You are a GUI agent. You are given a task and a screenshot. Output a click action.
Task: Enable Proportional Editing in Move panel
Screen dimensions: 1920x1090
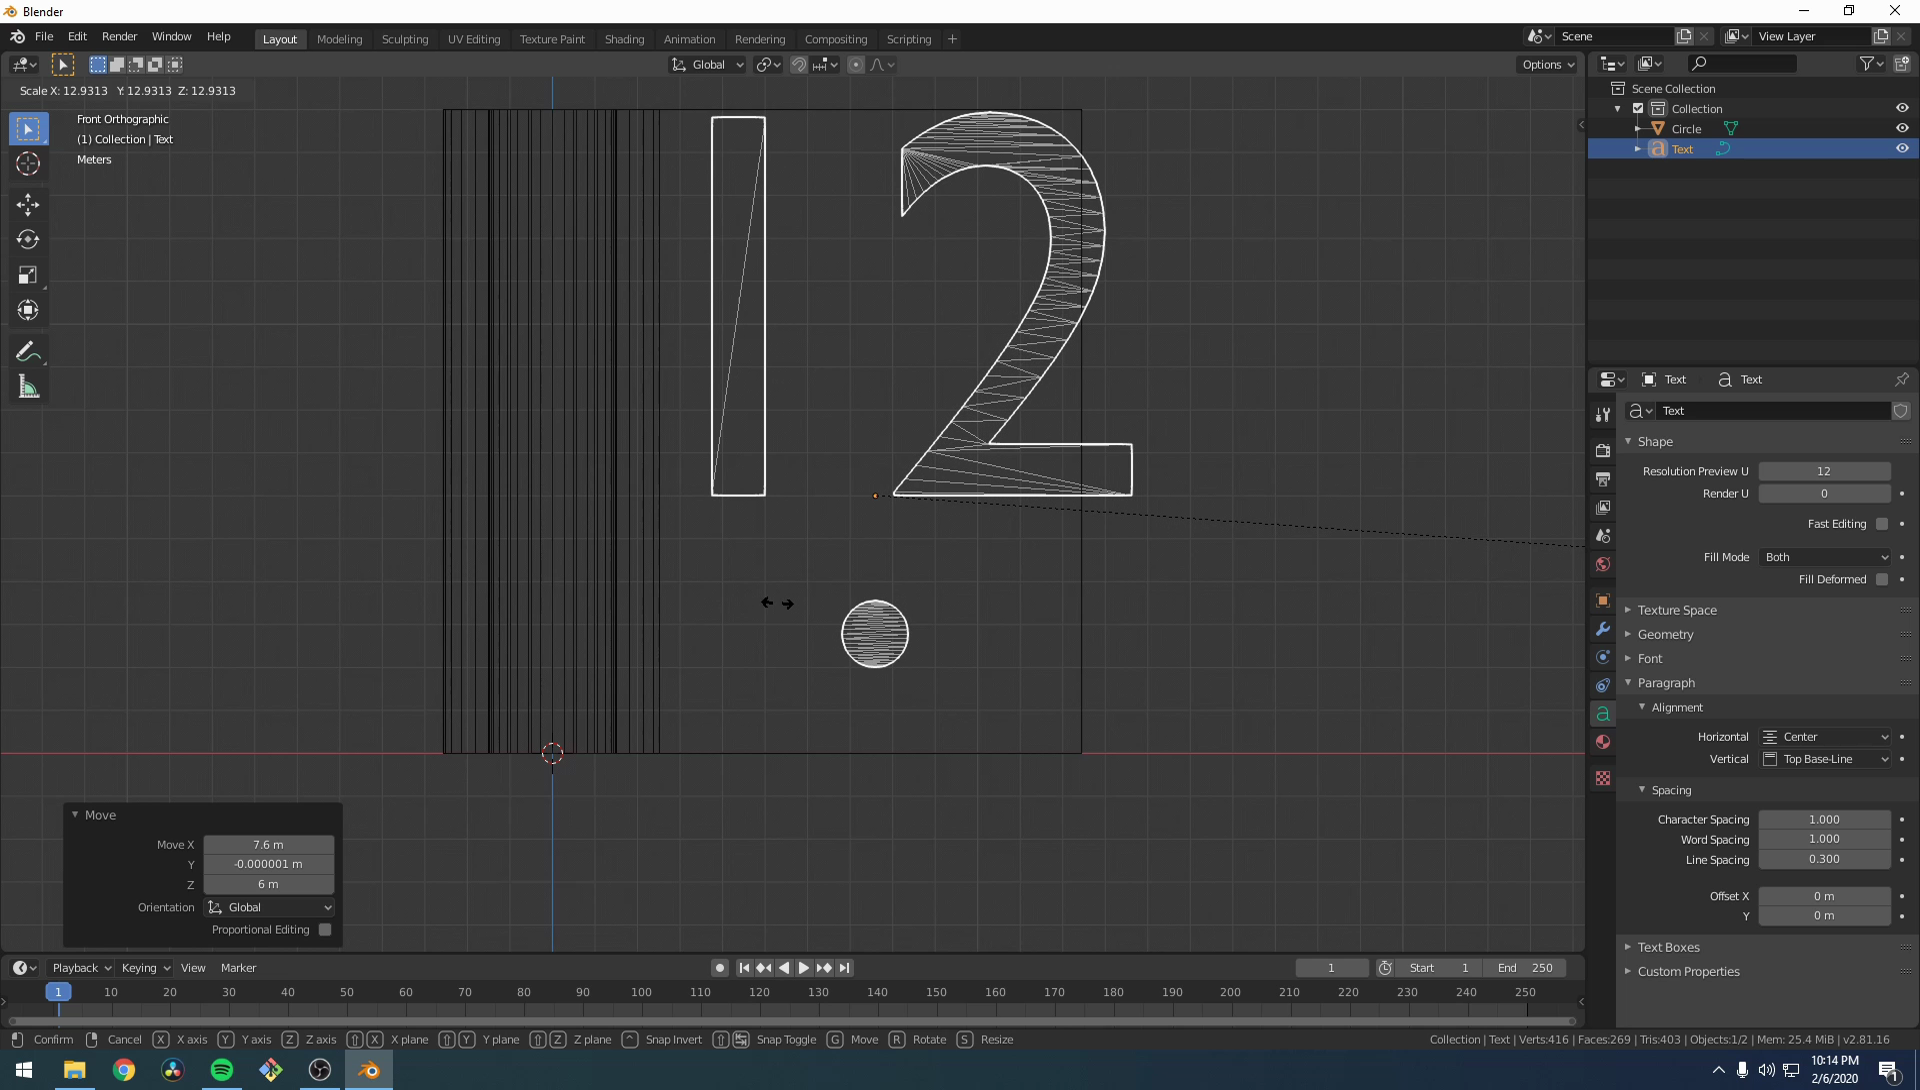[x=325, y=930]
